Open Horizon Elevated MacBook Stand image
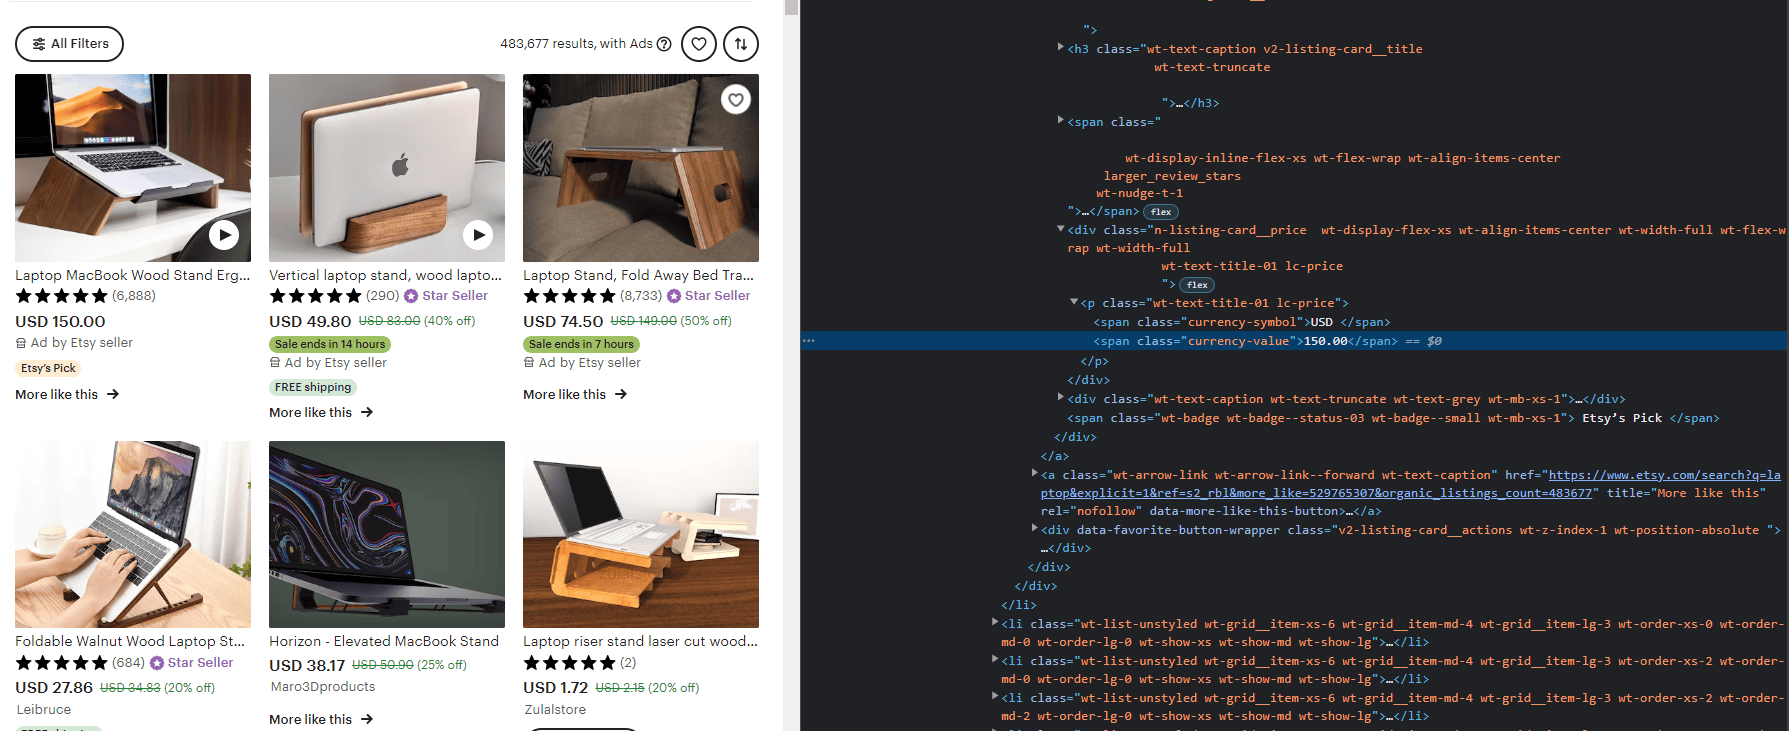Screen dimensions: 1789x731 point(387,534)
